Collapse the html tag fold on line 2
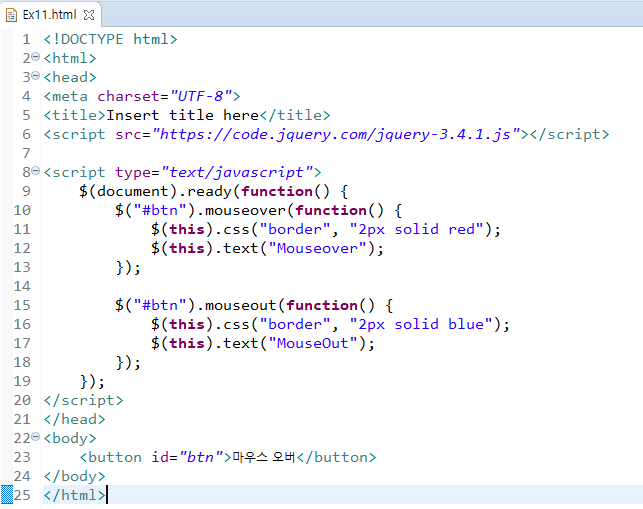The image size is (643, 509). click(x=36, y=57)
